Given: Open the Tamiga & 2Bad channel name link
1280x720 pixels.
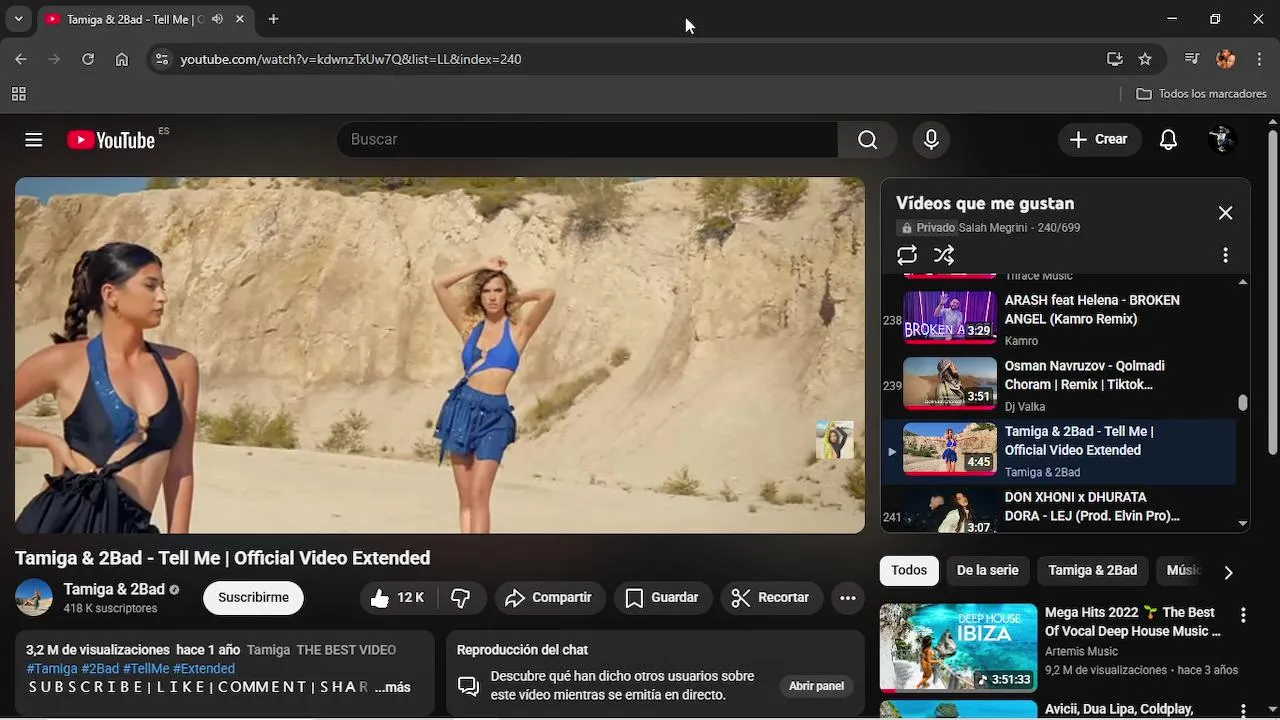Looking at the screenshot, I should click(114, 589).
